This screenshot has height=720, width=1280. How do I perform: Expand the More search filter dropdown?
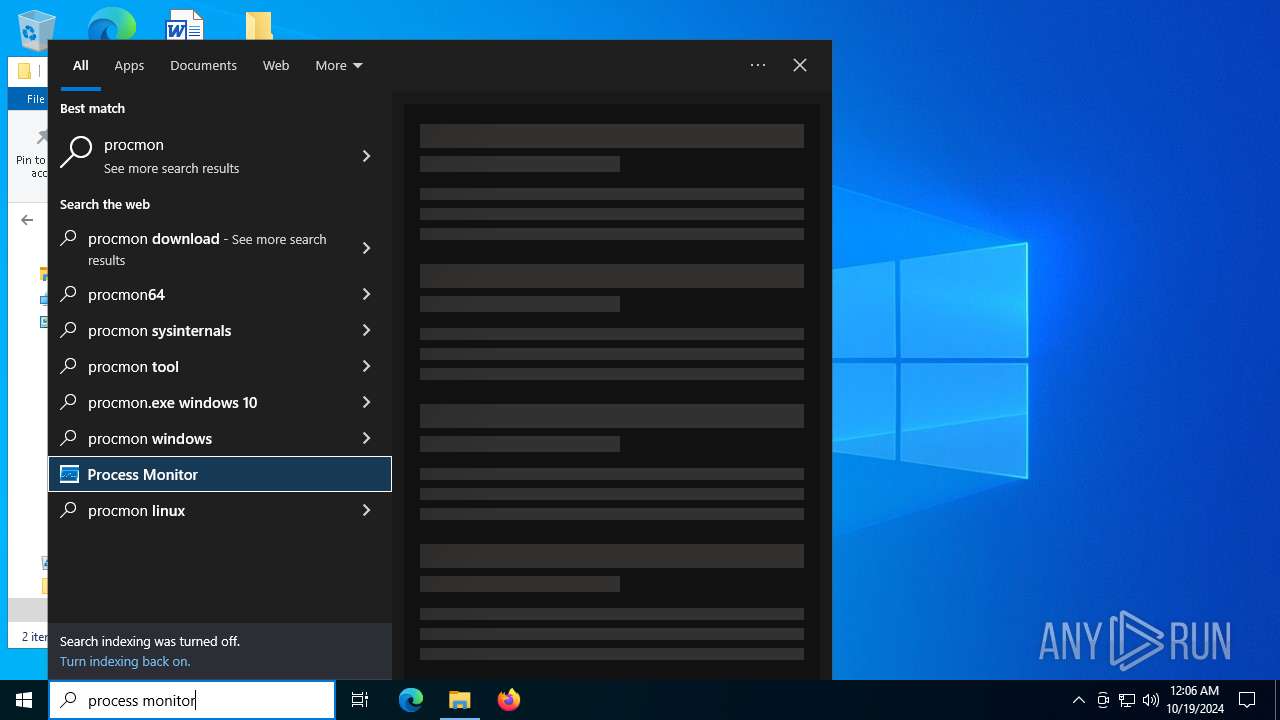pyautogui.click(x=339, y=65)
